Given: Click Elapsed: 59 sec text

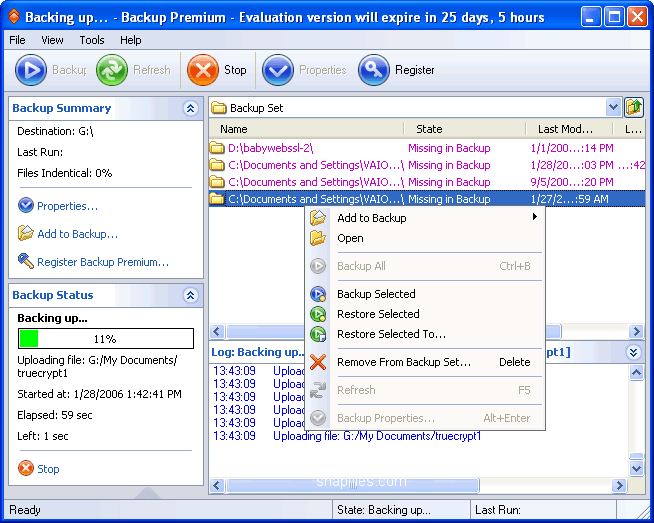Looking at the screenshot, I should [55, 415].
